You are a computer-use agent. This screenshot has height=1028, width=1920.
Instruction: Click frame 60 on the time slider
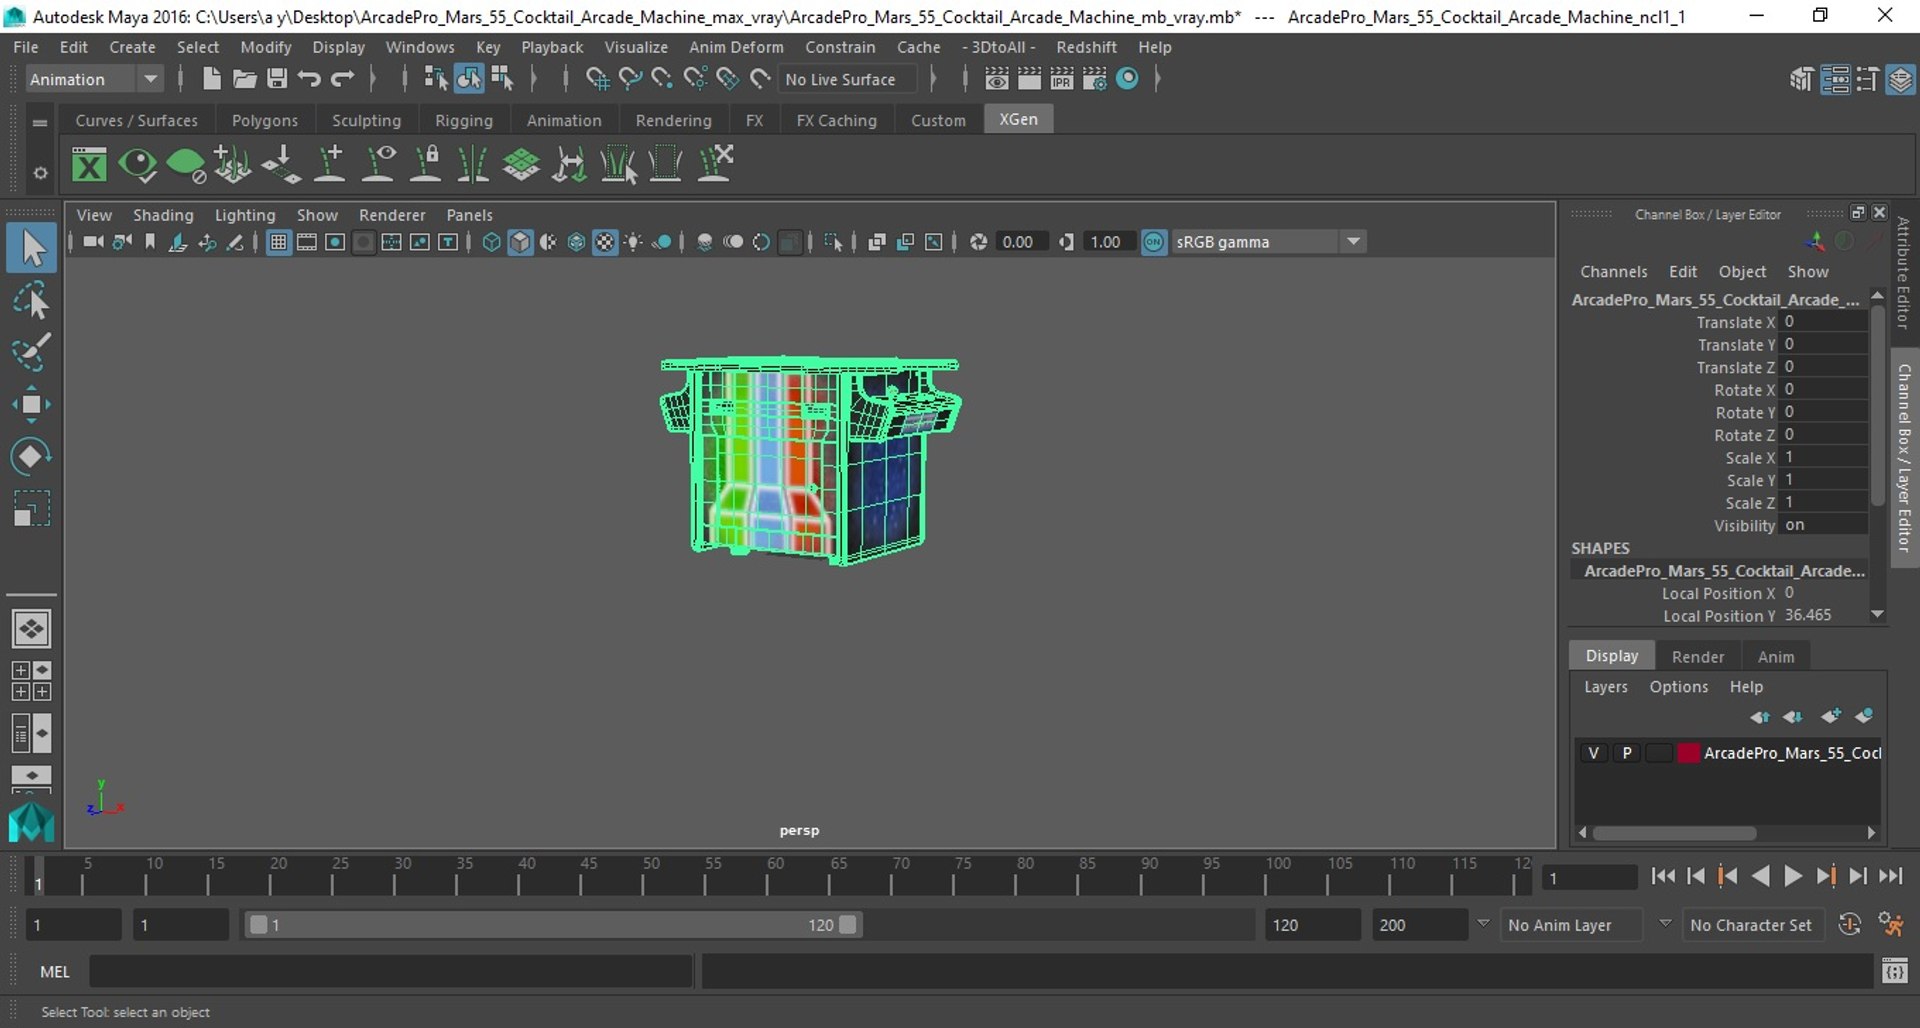click(770, 876)
